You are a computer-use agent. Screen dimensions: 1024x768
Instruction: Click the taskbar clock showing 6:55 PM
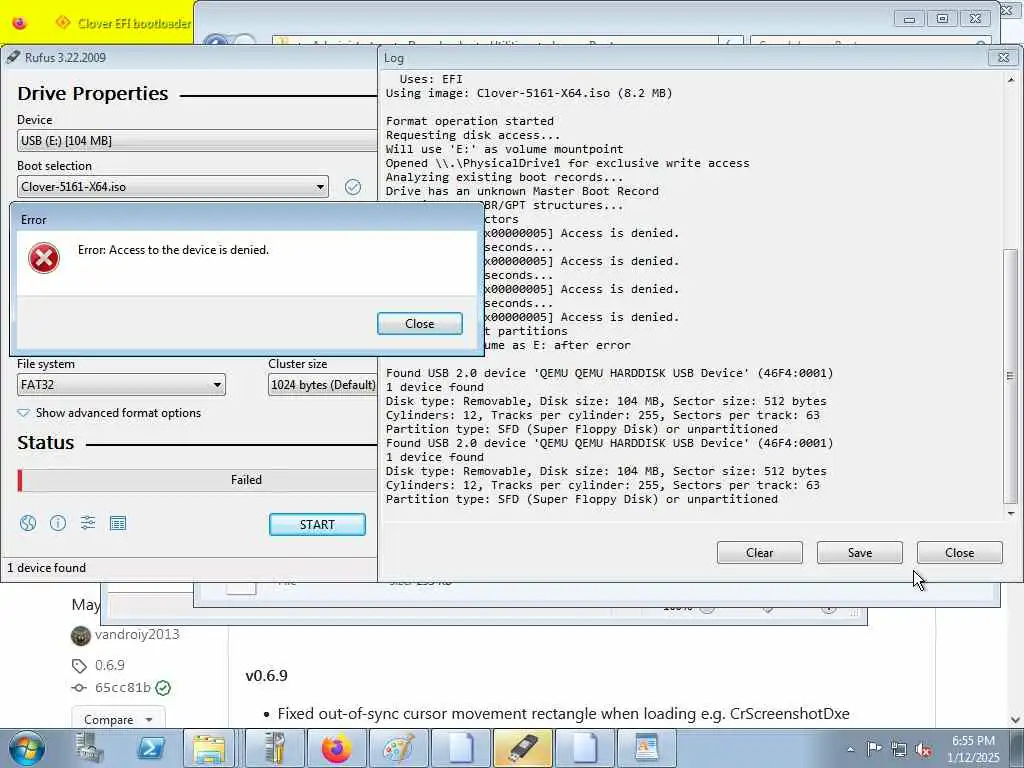[973, 749]
